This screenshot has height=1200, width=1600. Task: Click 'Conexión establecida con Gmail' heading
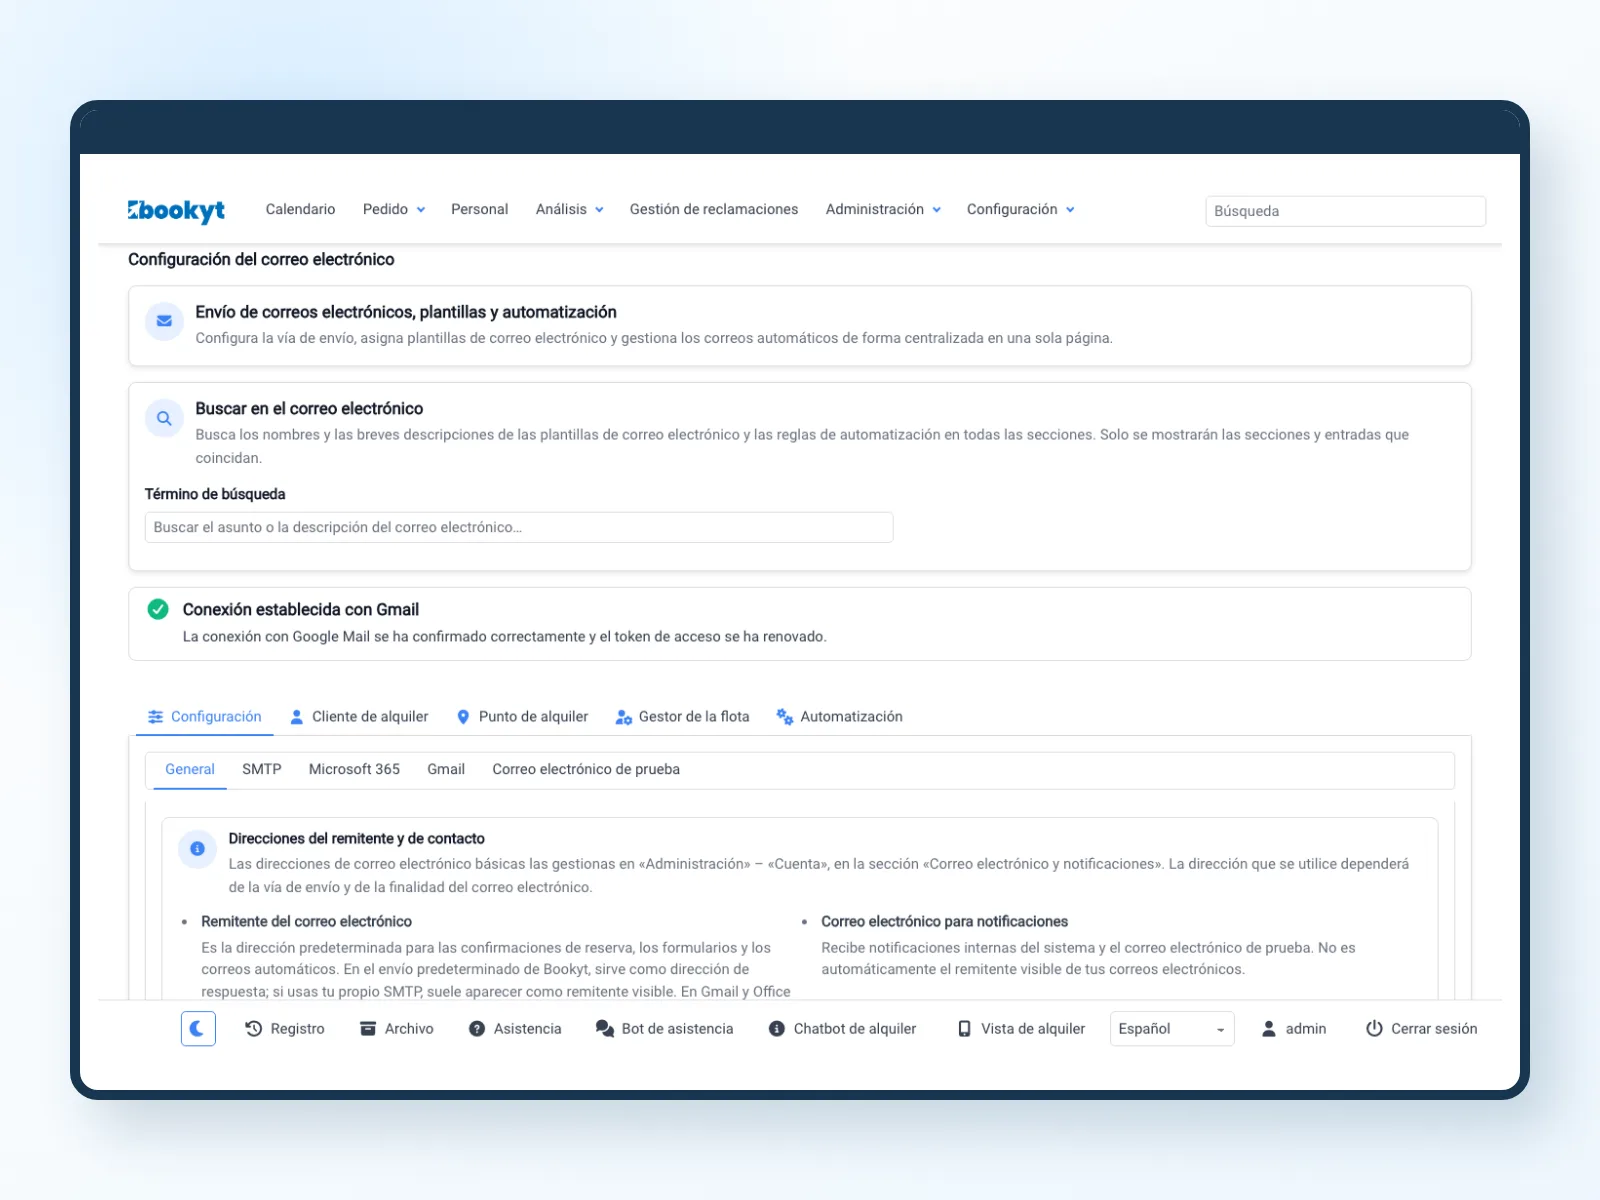[301, 609]
